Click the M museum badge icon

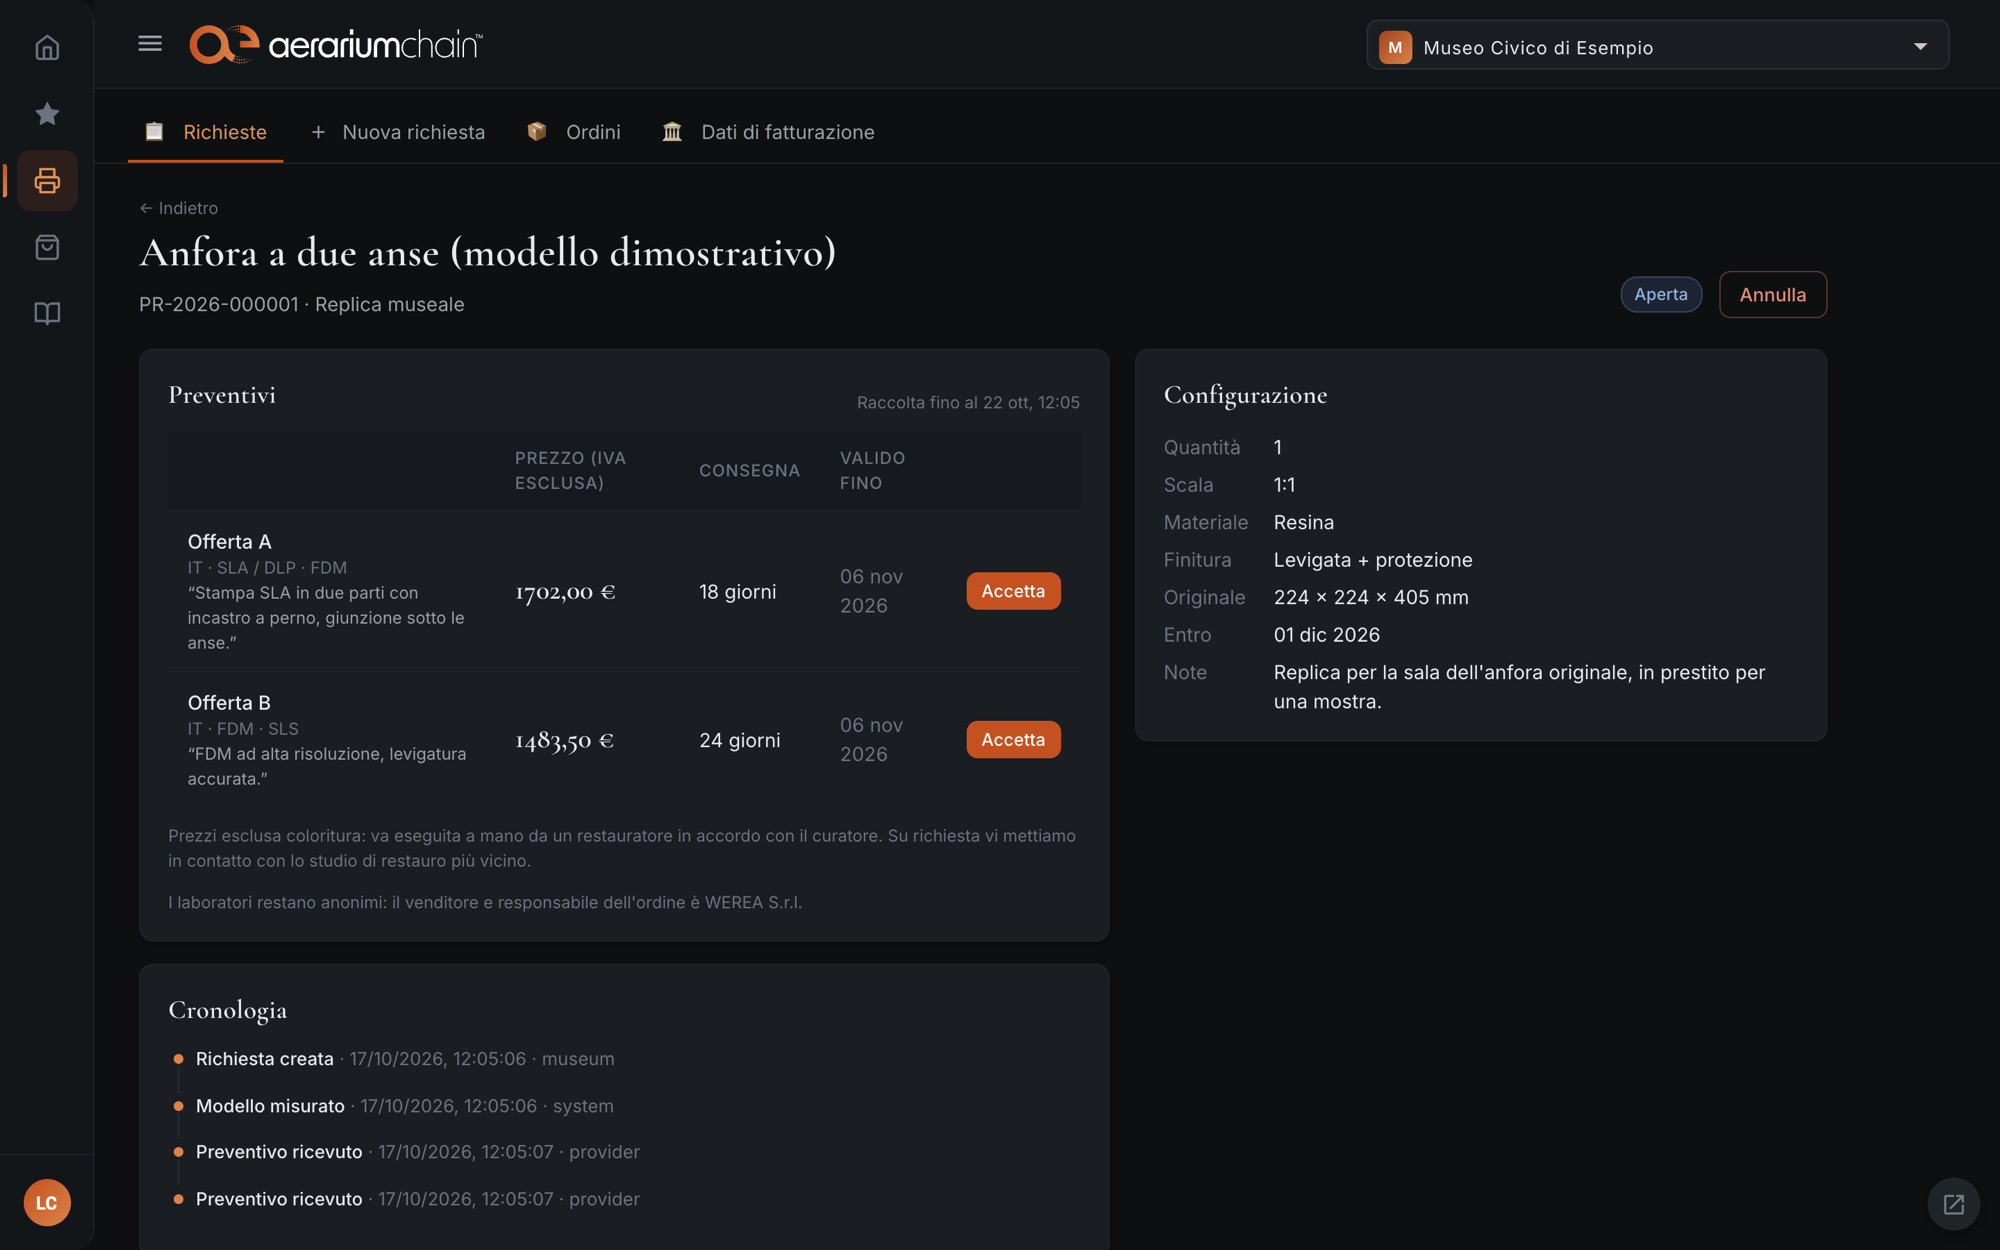[x=1395, y=47]
